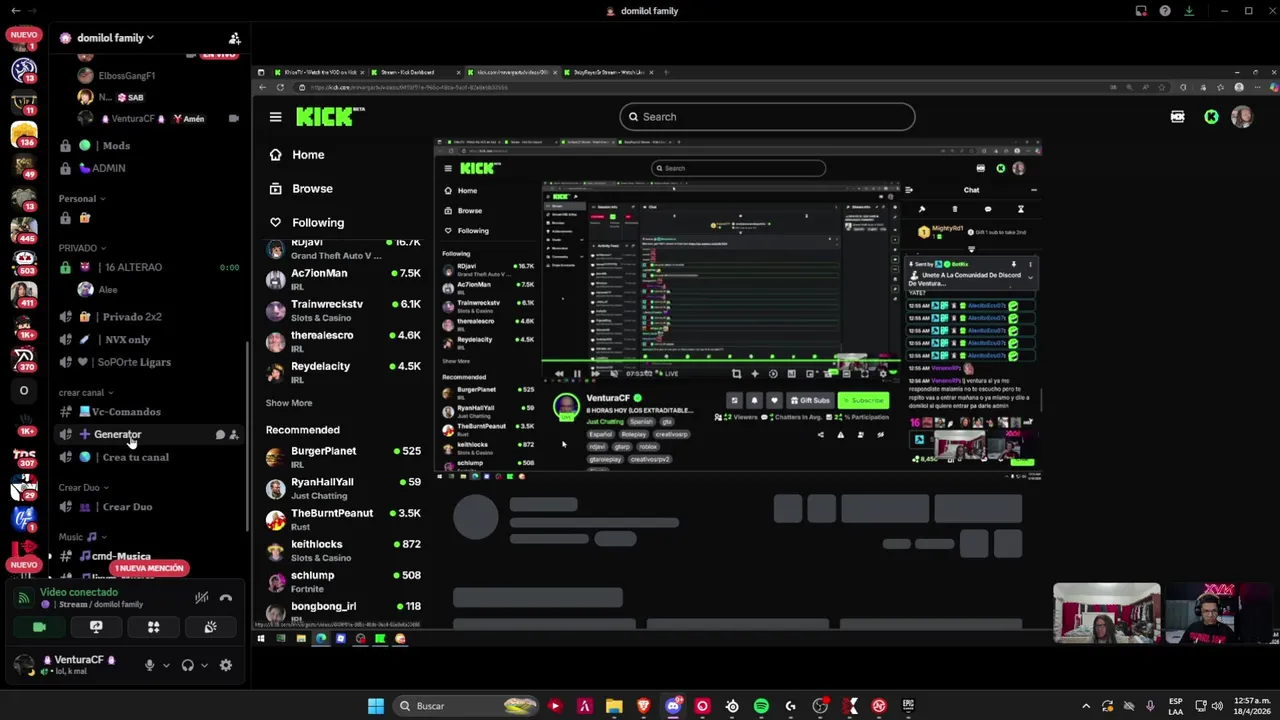Collapse the Personal category

82,198
